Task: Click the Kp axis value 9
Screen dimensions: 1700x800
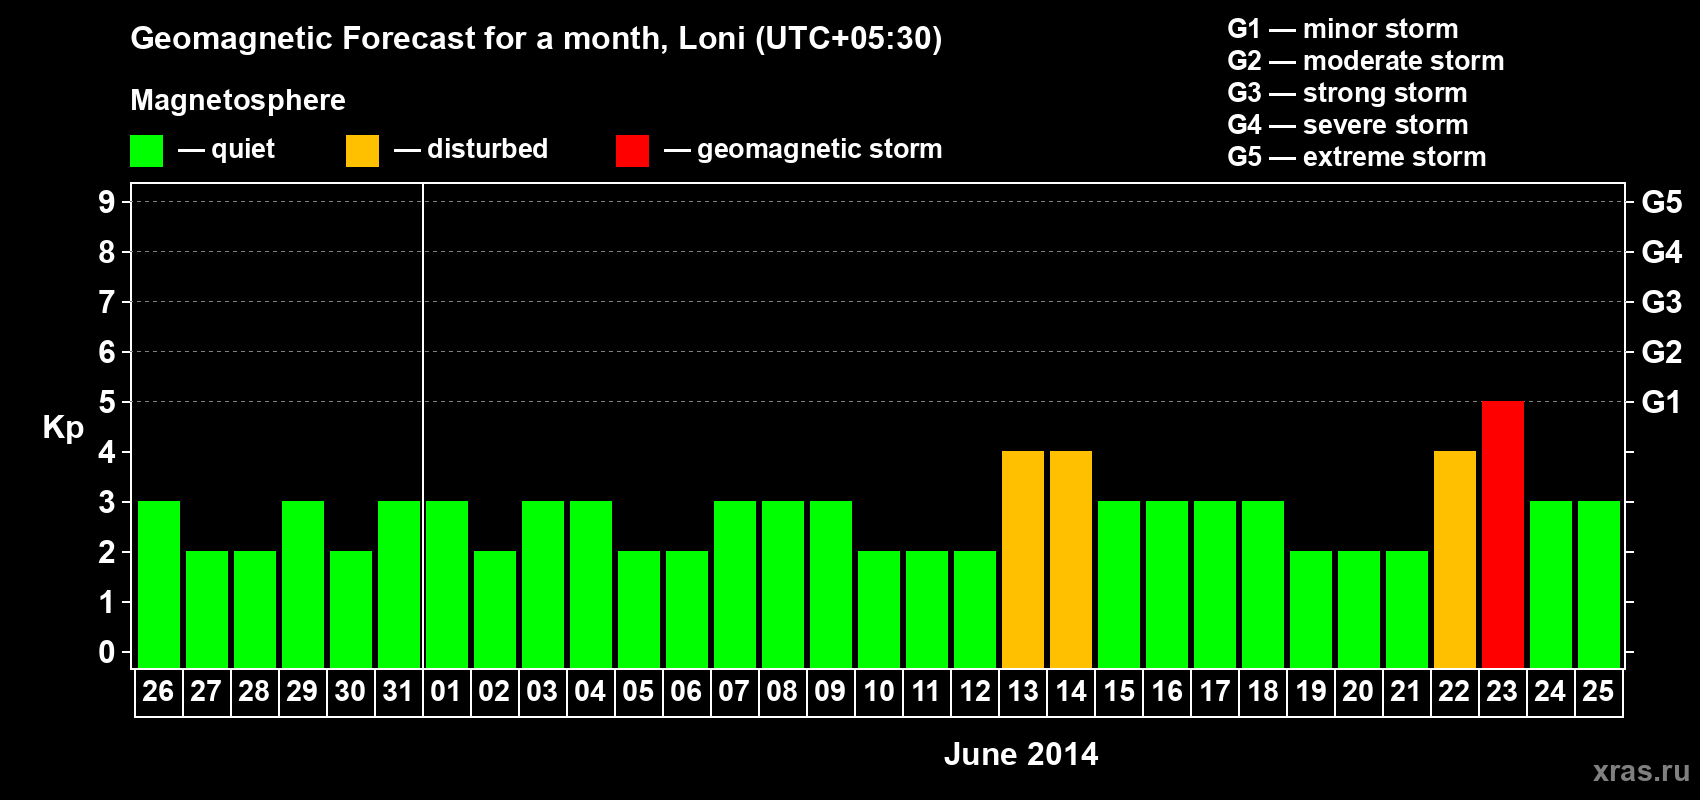Action: (107, 202)
